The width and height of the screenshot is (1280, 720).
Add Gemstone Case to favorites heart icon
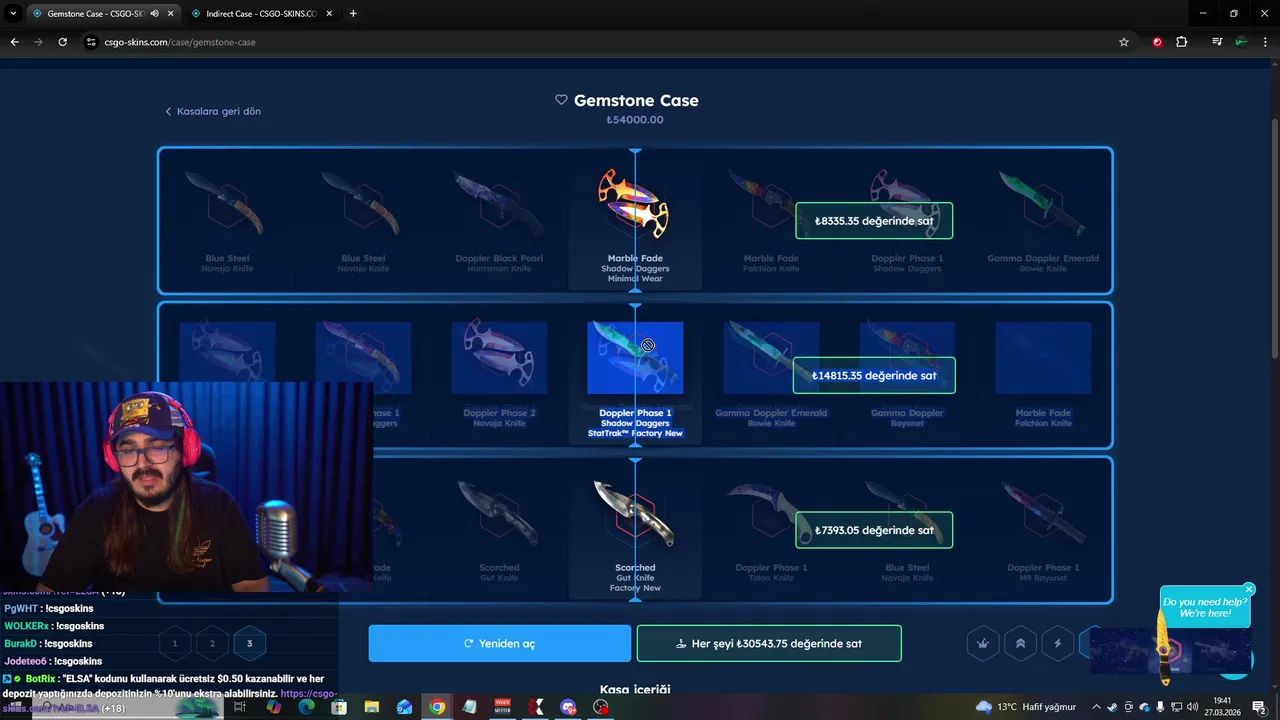coord(561,100)
